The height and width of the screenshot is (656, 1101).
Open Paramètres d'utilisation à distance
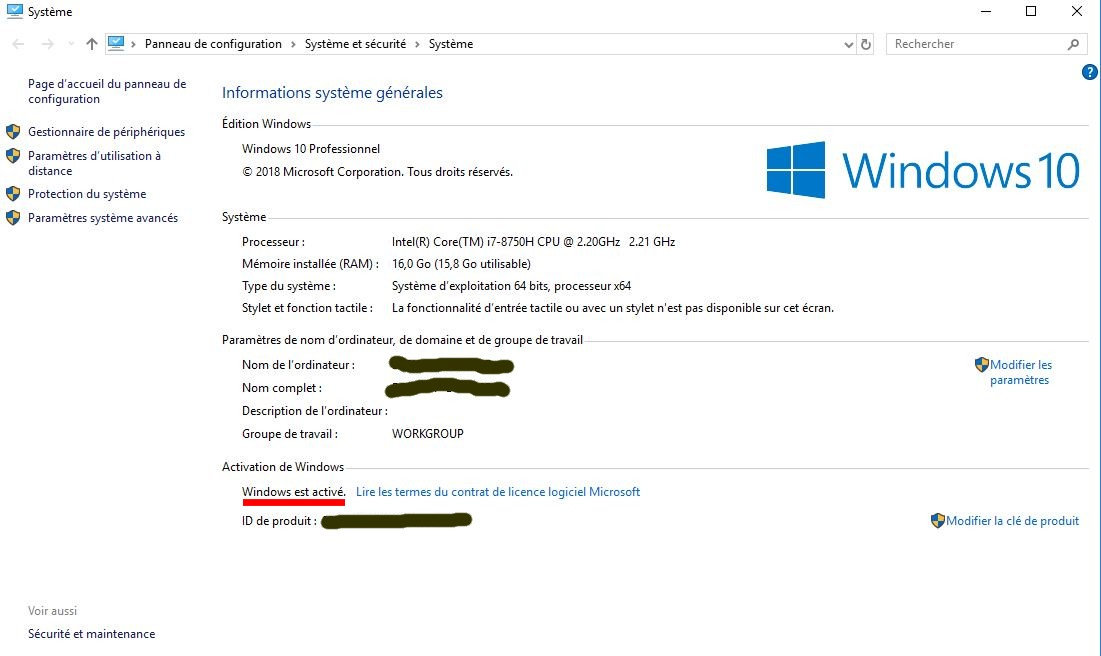(x=94, y=163)
